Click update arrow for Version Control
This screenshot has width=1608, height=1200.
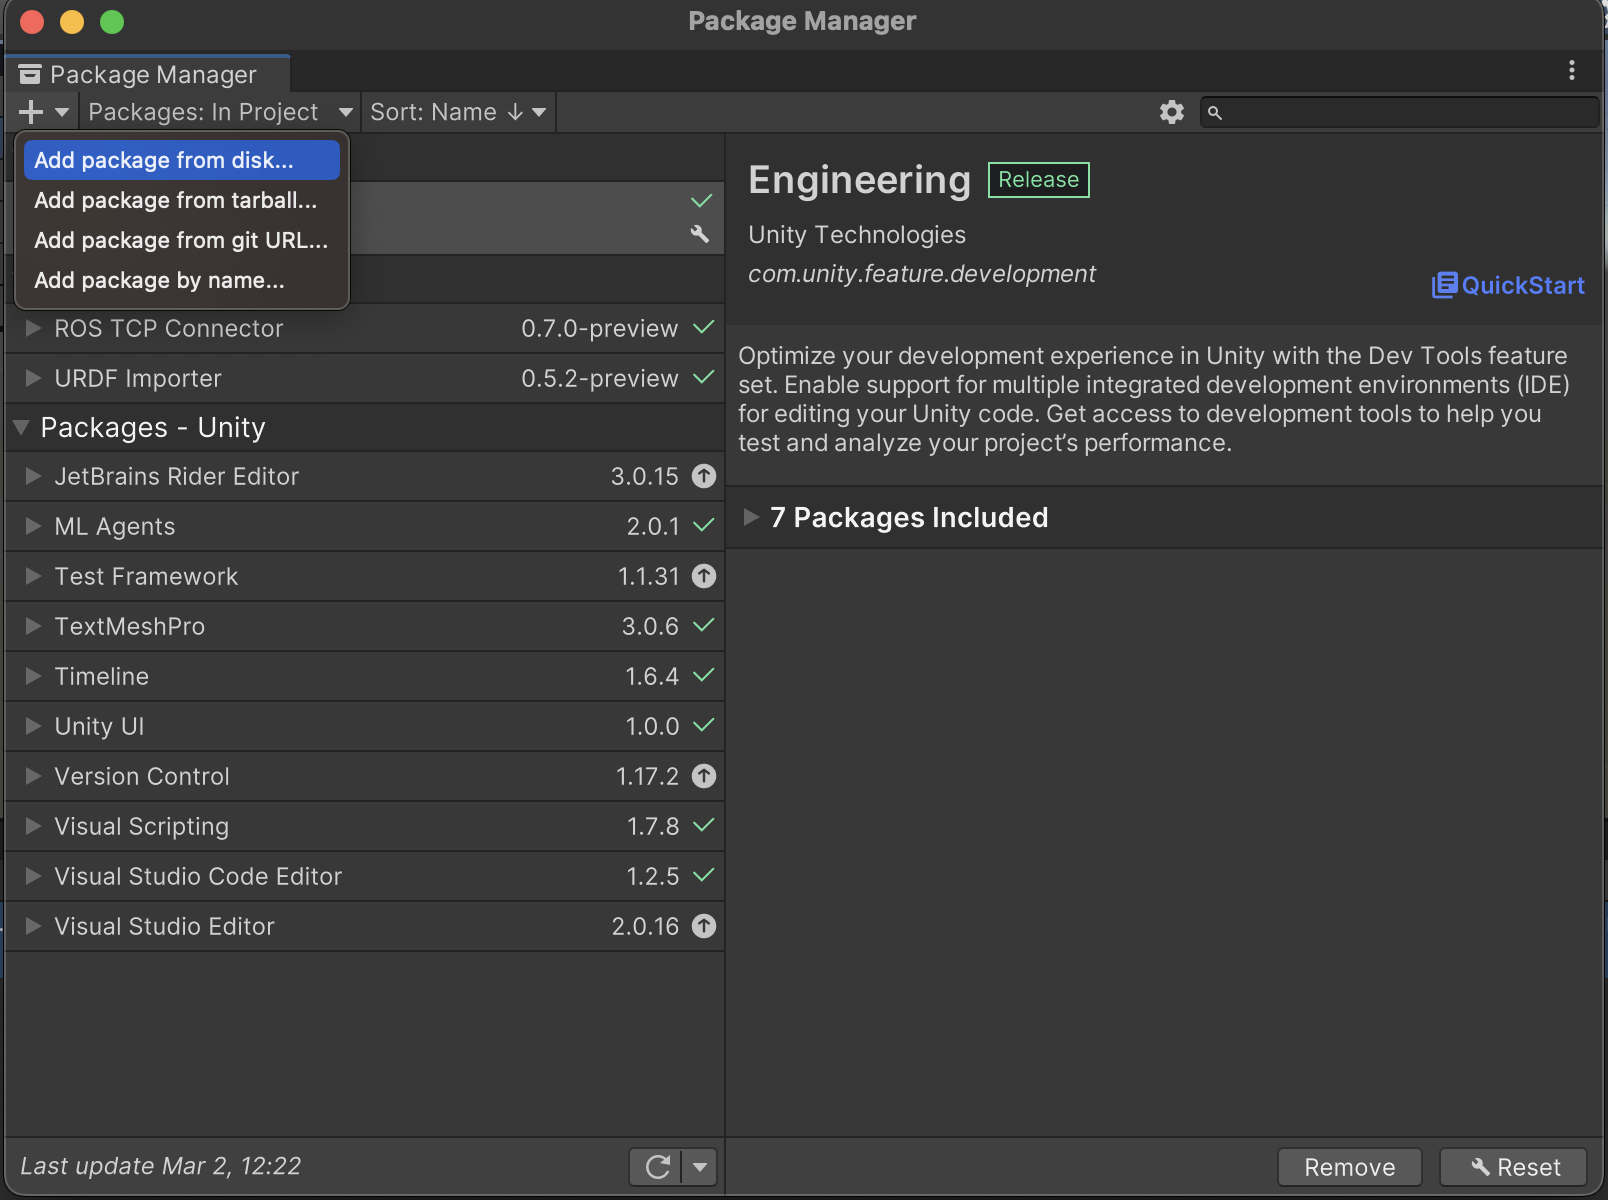704,776
